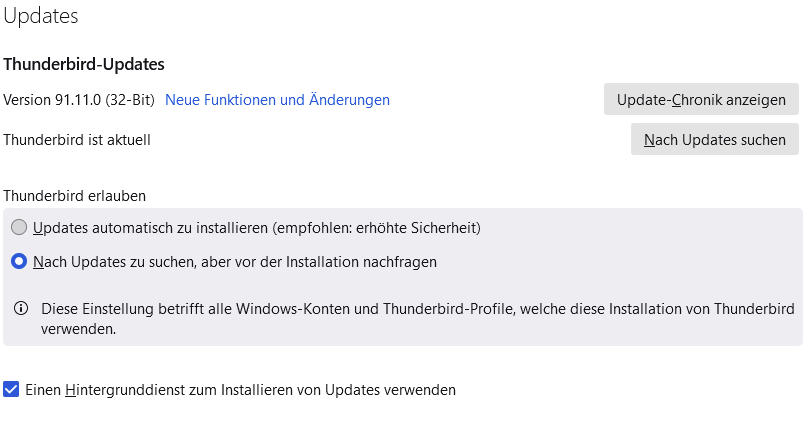
Task: Select the "Nach Updates zu suchen" radio button
Action: click(18, 262)
